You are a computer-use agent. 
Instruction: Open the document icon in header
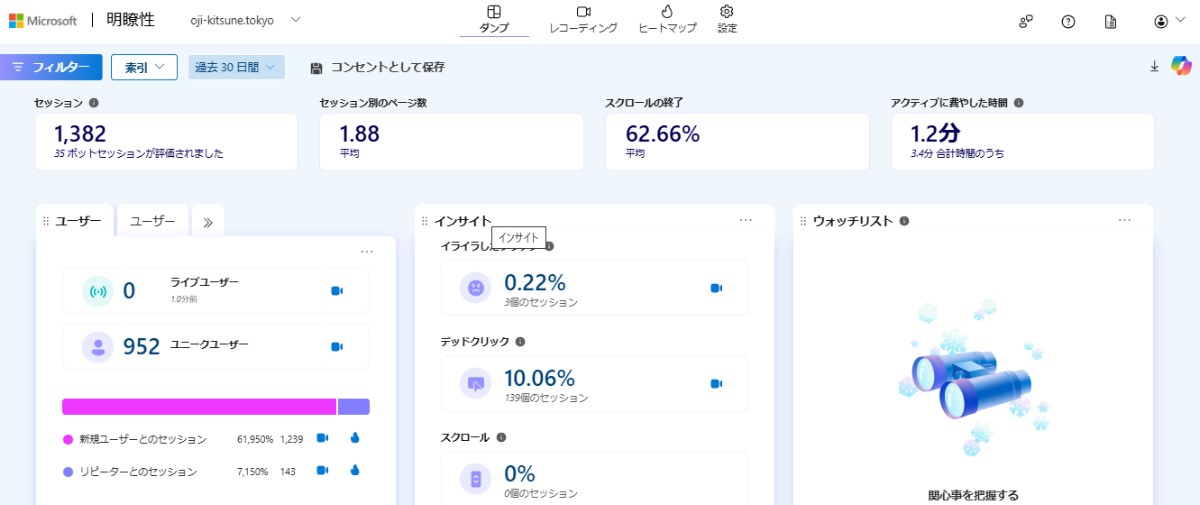tap(1110, 21)
